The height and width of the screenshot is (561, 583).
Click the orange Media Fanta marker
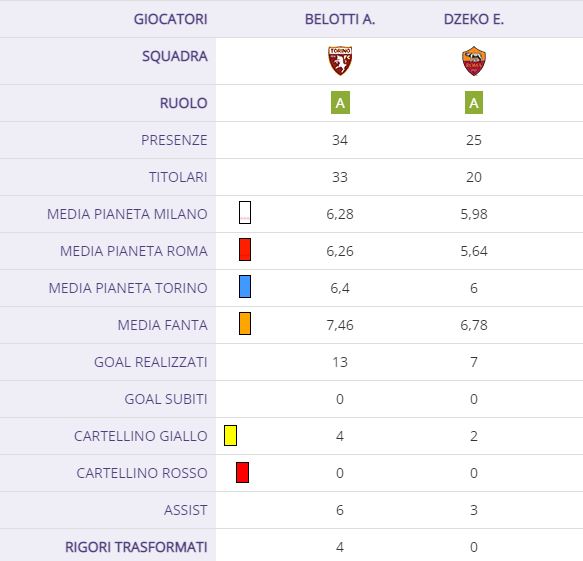click(x=245, y=323)
